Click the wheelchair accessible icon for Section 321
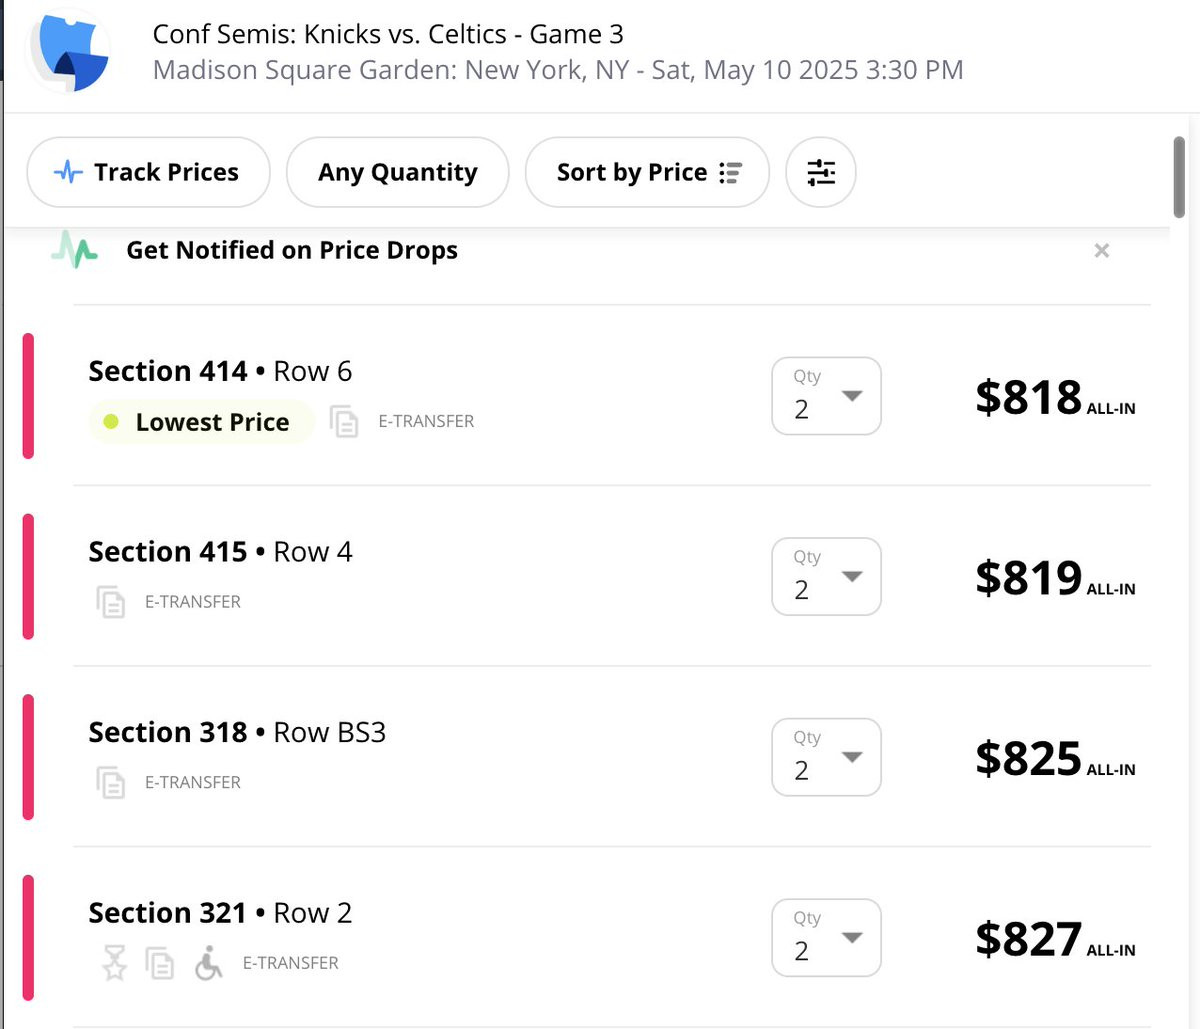This screenshot has height=1029, width=1200. (208, 964)
